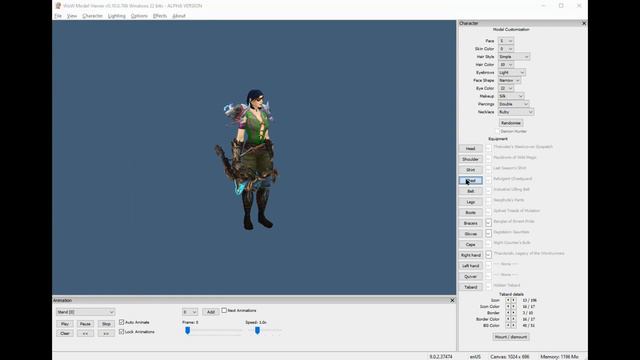This screenshot has height=360, width=640.
Task: Open the Character menu
Action: [93, 16]
